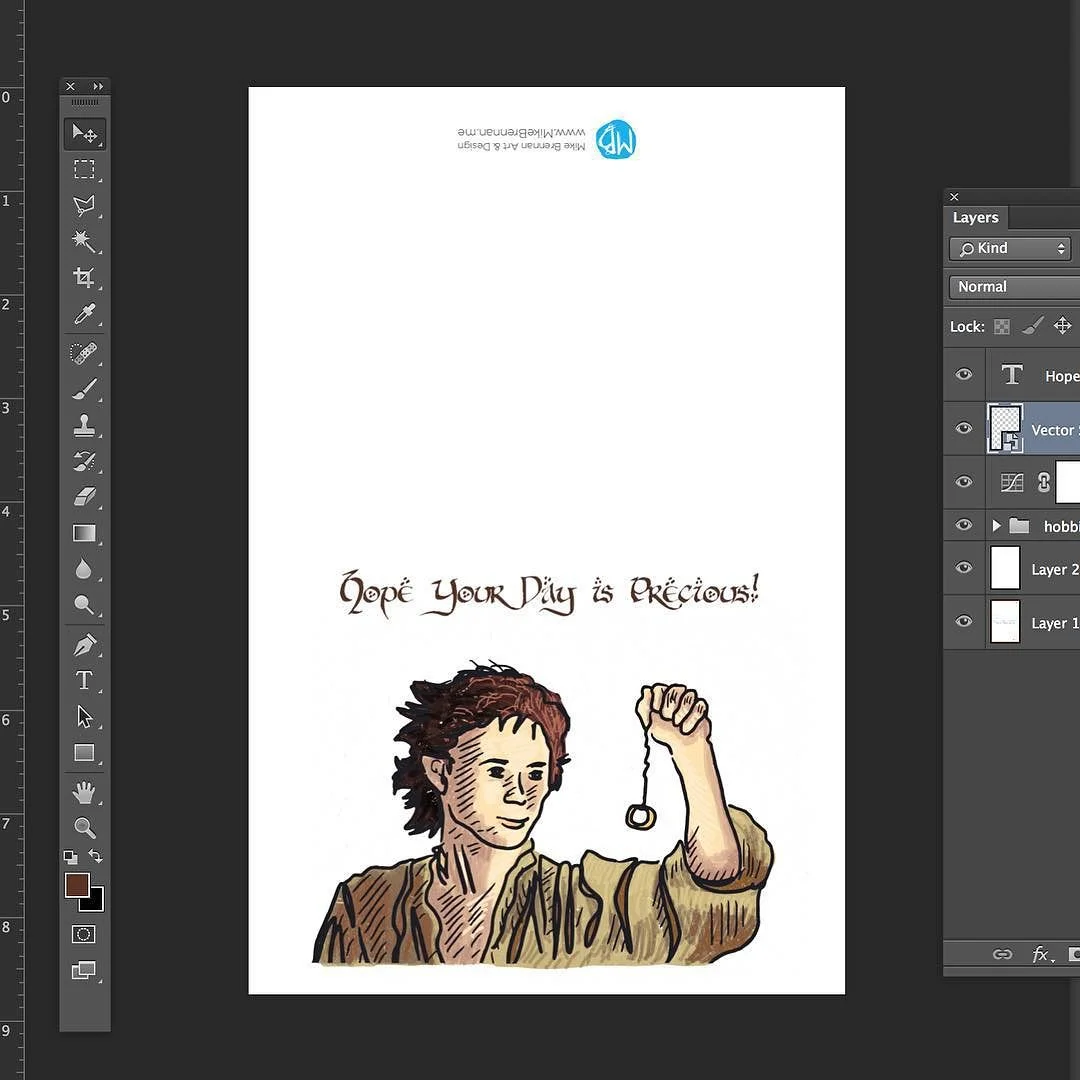Select the Zoom tool

tap(85, 827)
